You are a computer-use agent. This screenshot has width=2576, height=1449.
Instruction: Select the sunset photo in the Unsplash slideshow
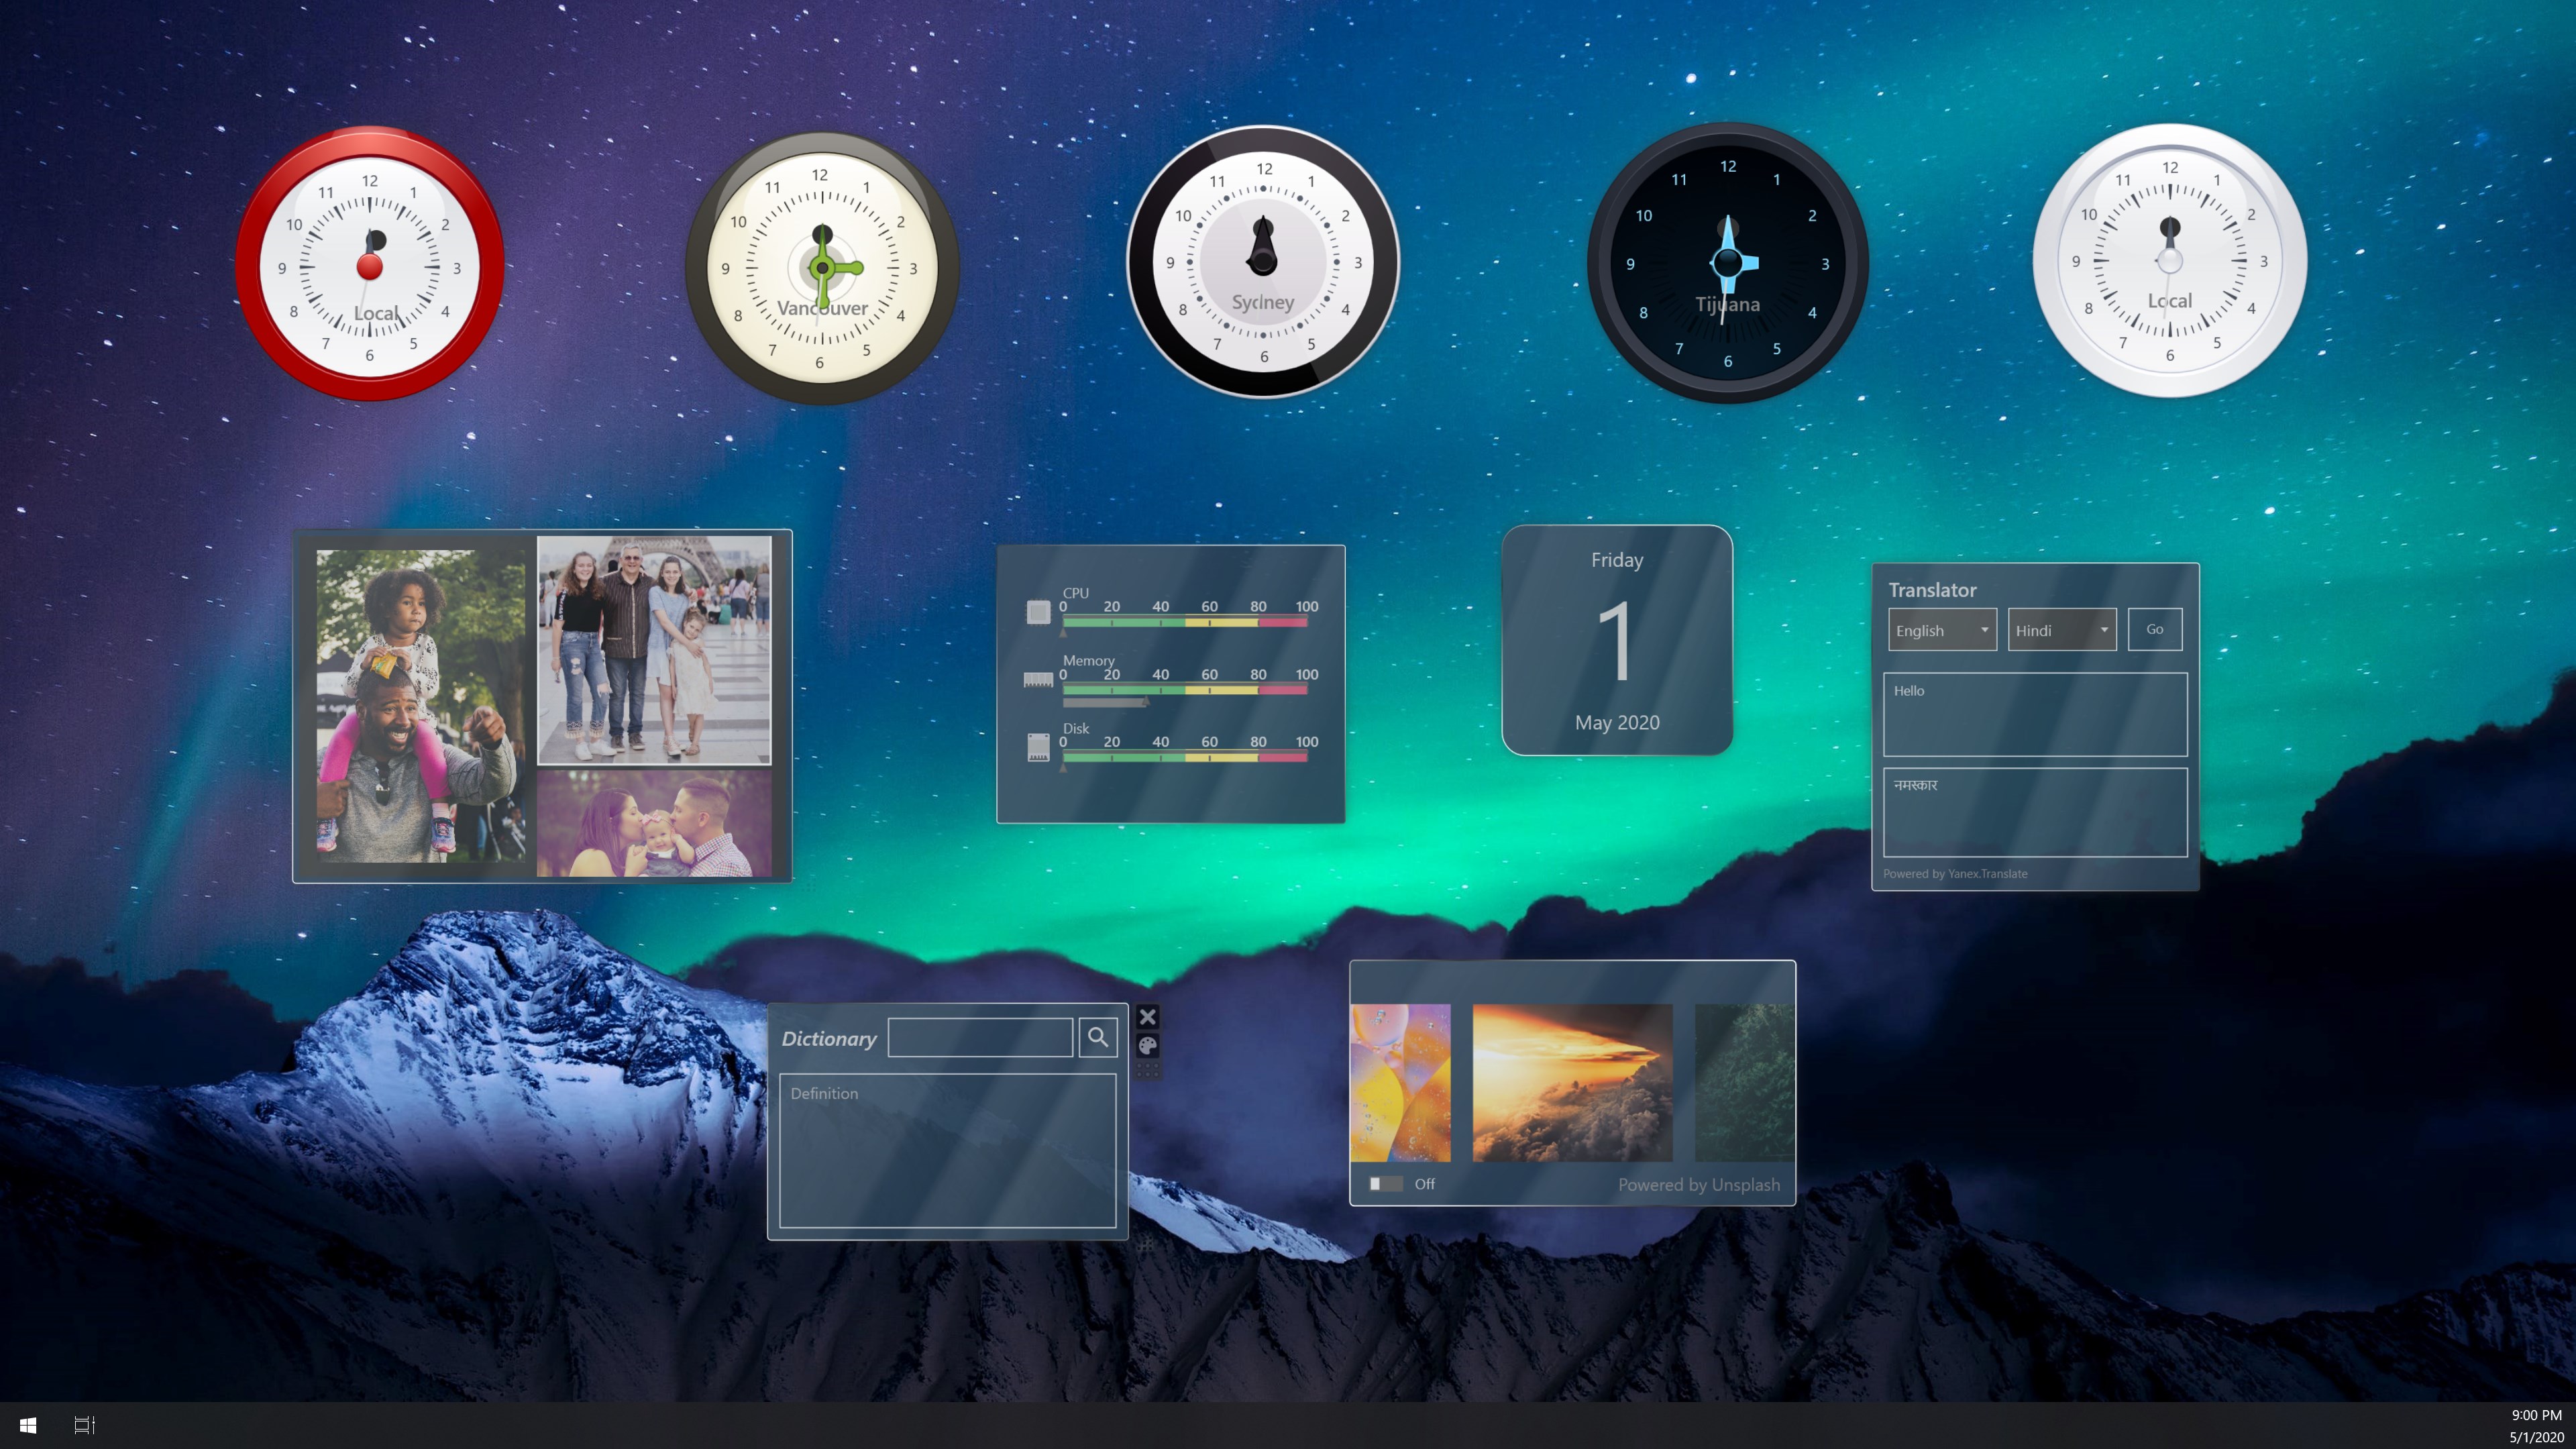coord(1572,1082)
